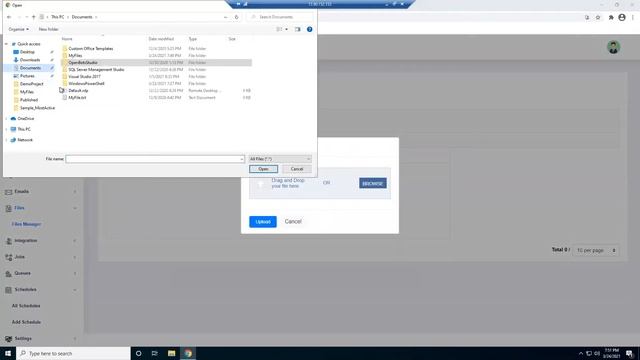This screenshot has height=360, width=640.
Task: Expand the Emails sidebar section chevron
Action: [75, 191]
